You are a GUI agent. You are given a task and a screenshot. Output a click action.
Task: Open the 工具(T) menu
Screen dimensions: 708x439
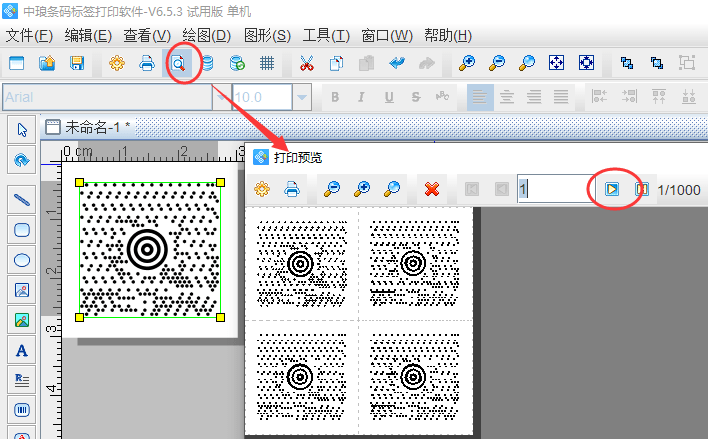326,35
